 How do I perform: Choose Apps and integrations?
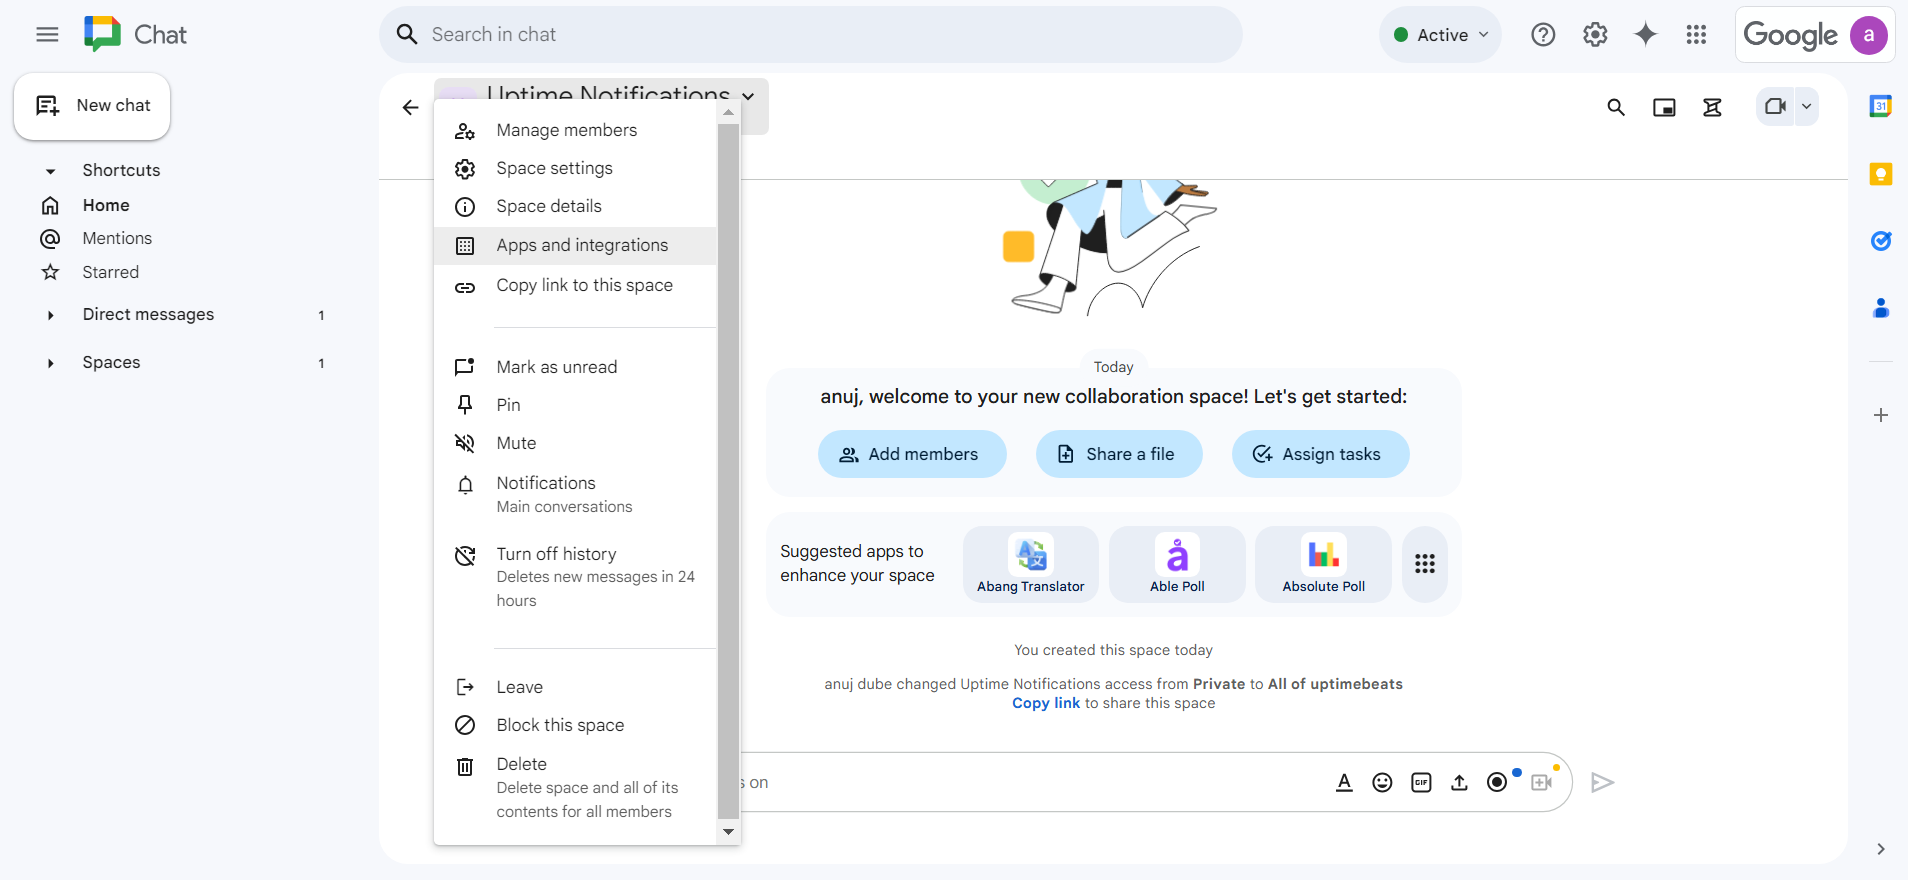tap(575, 245)
